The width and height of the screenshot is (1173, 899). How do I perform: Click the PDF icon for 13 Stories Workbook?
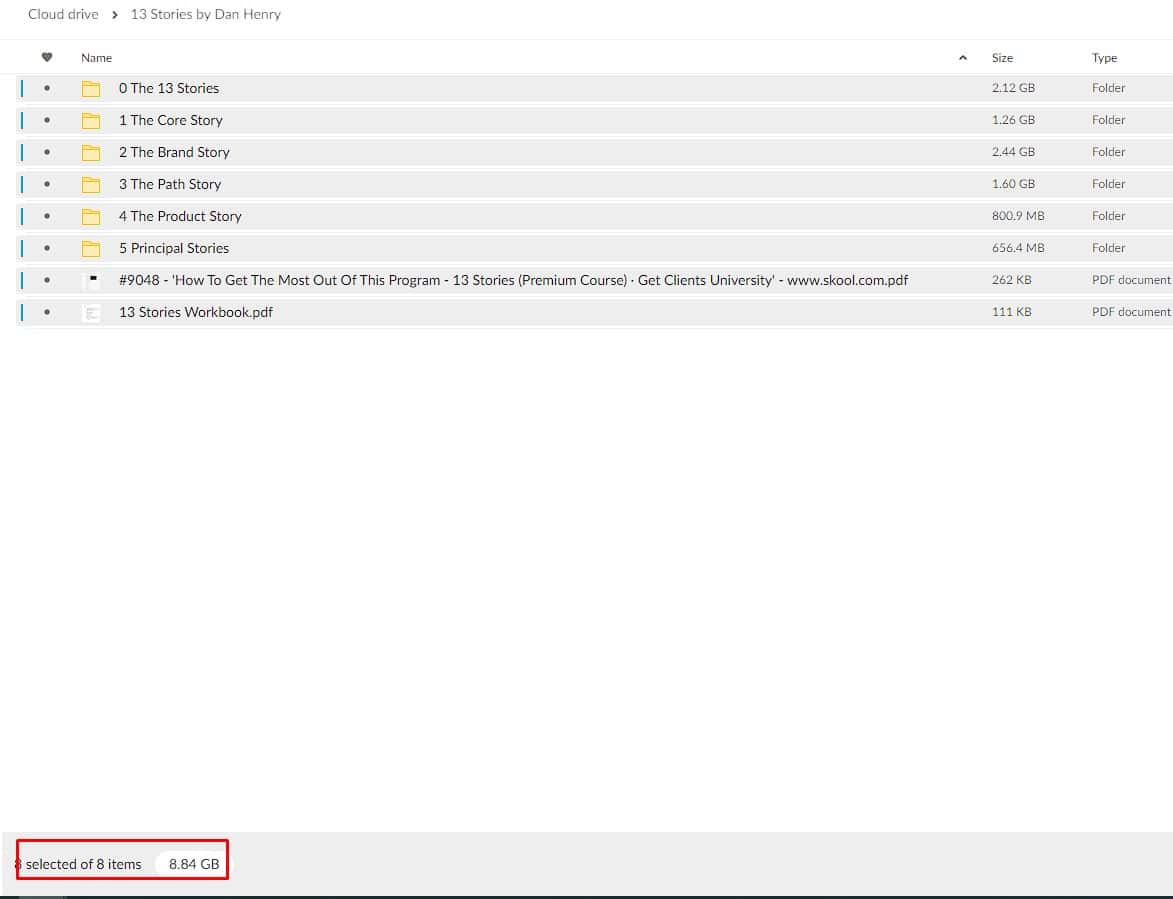(91, 312)
